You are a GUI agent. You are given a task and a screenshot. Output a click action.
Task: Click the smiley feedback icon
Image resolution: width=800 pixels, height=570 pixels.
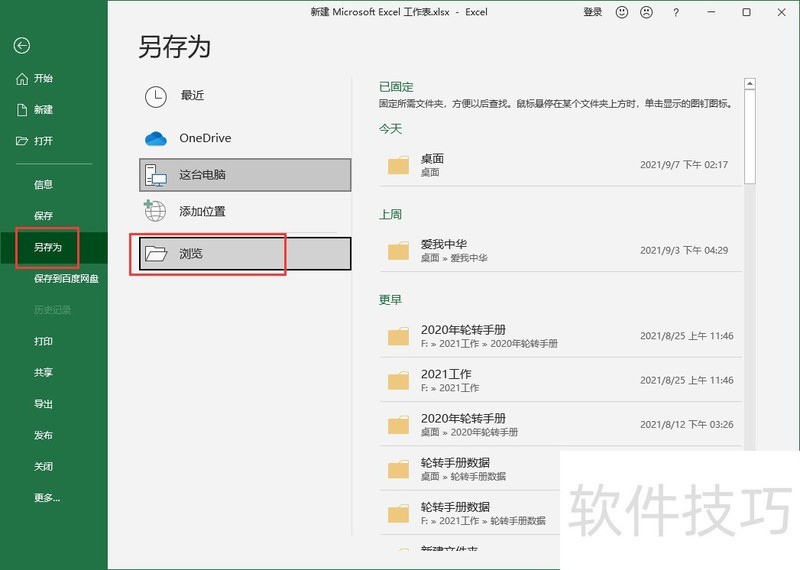click(621, 12)
